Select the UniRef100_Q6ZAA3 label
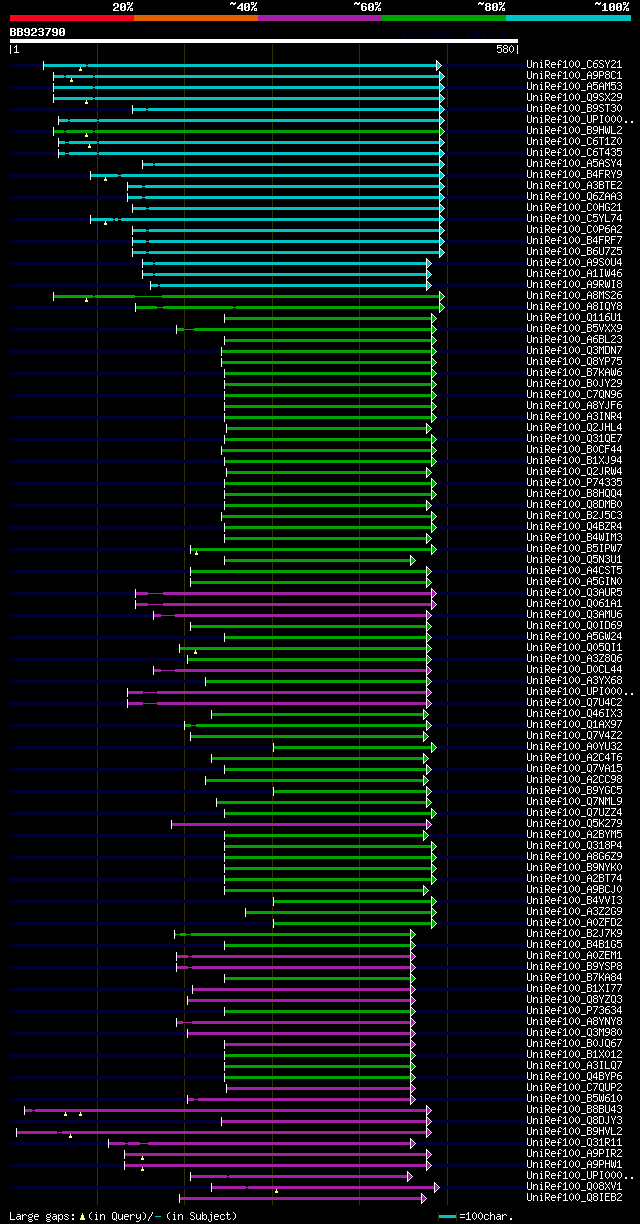Screen dimensions: 640x1224 (x=574, y=196)
